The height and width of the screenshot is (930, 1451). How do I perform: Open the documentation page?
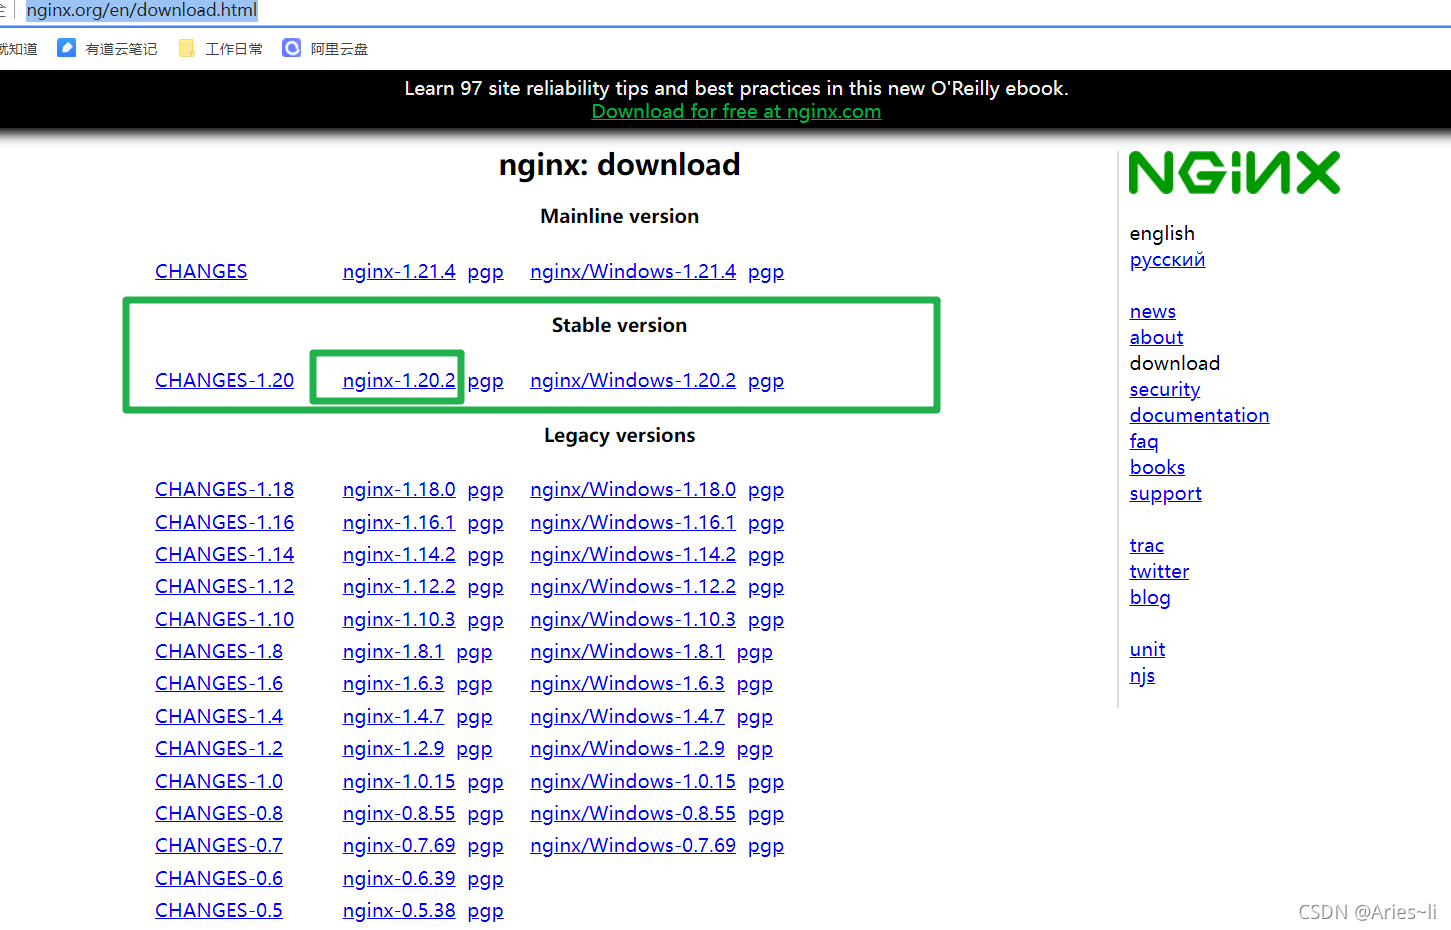coord(1199,415)
